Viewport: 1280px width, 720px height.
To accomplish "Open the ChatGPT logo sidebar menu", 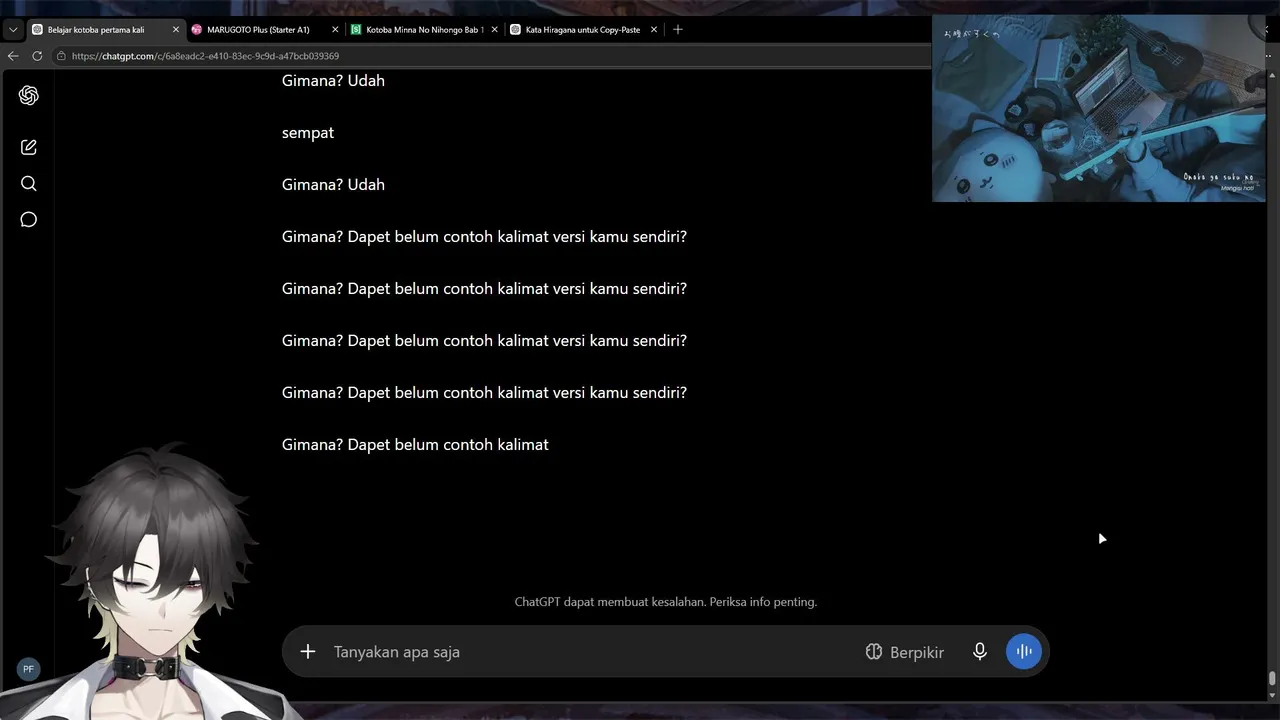I will pyautogui.click(x=28, y=95).
